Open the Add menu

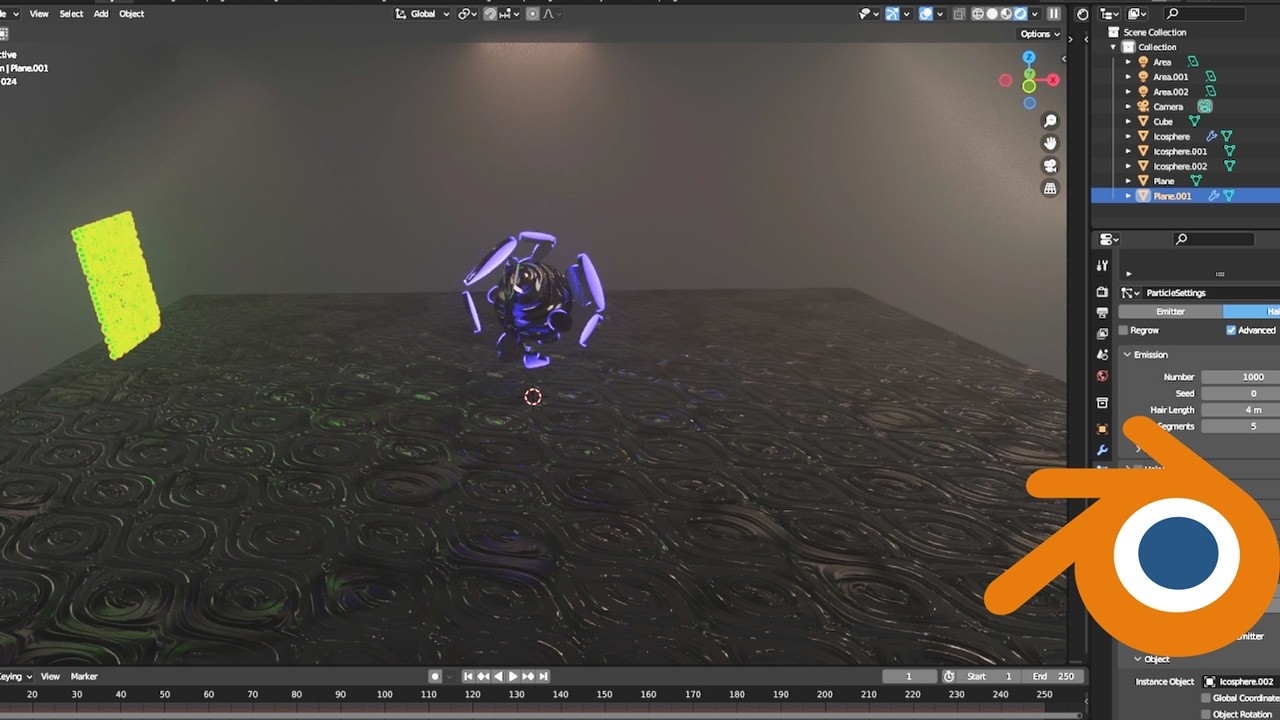tap(101, 14)
